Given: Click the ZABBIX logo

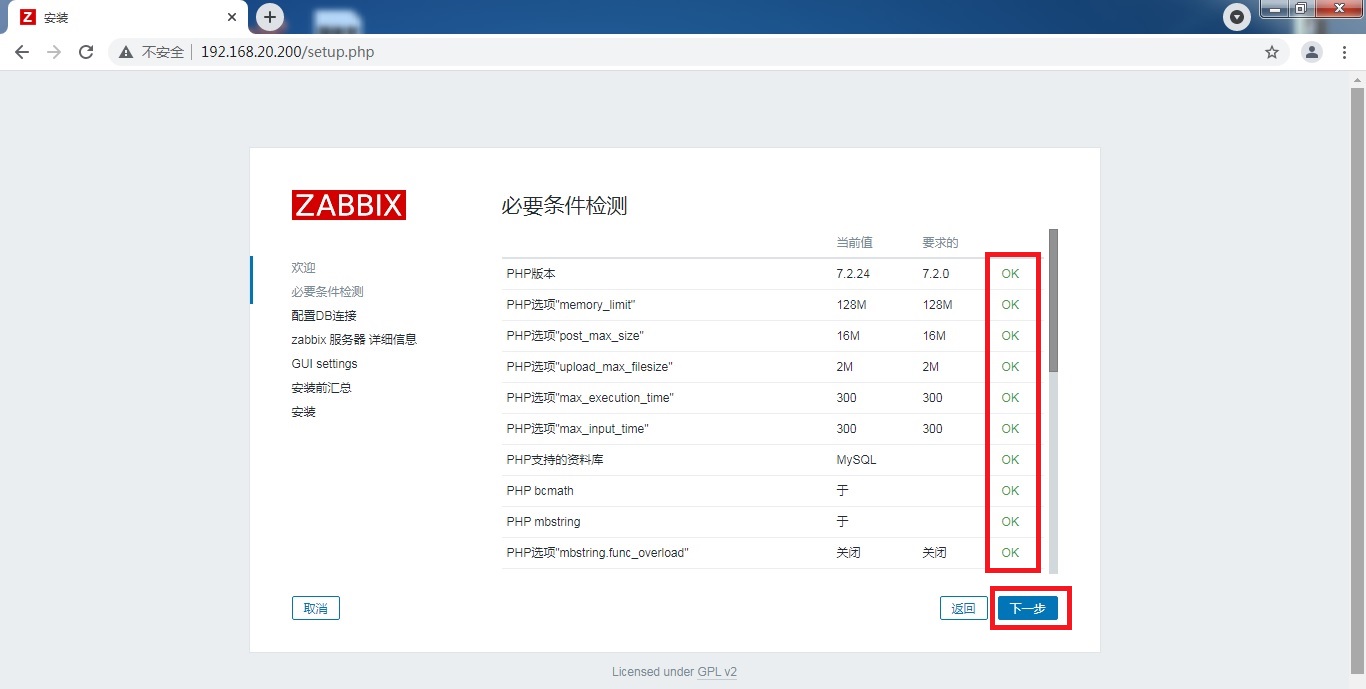Looking at the screenshot, I should click(349, 205).
